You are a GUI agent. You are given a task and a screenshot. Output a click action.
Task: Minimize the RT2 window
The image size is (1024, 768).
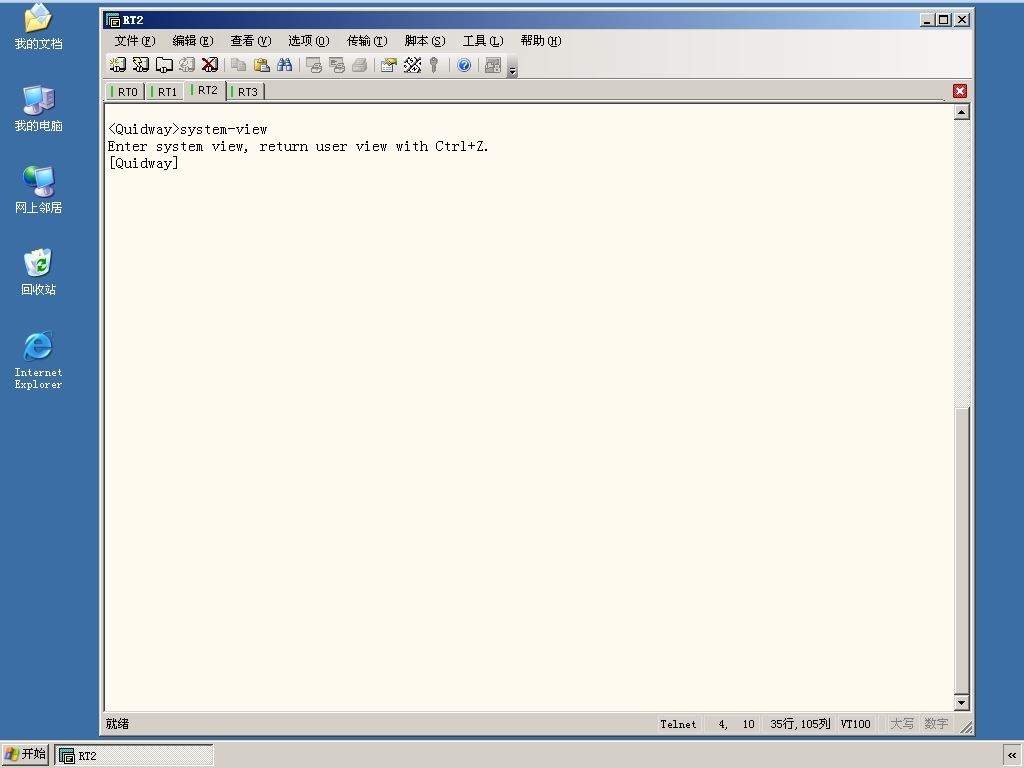pyautogui.click(x=927, y=20)
